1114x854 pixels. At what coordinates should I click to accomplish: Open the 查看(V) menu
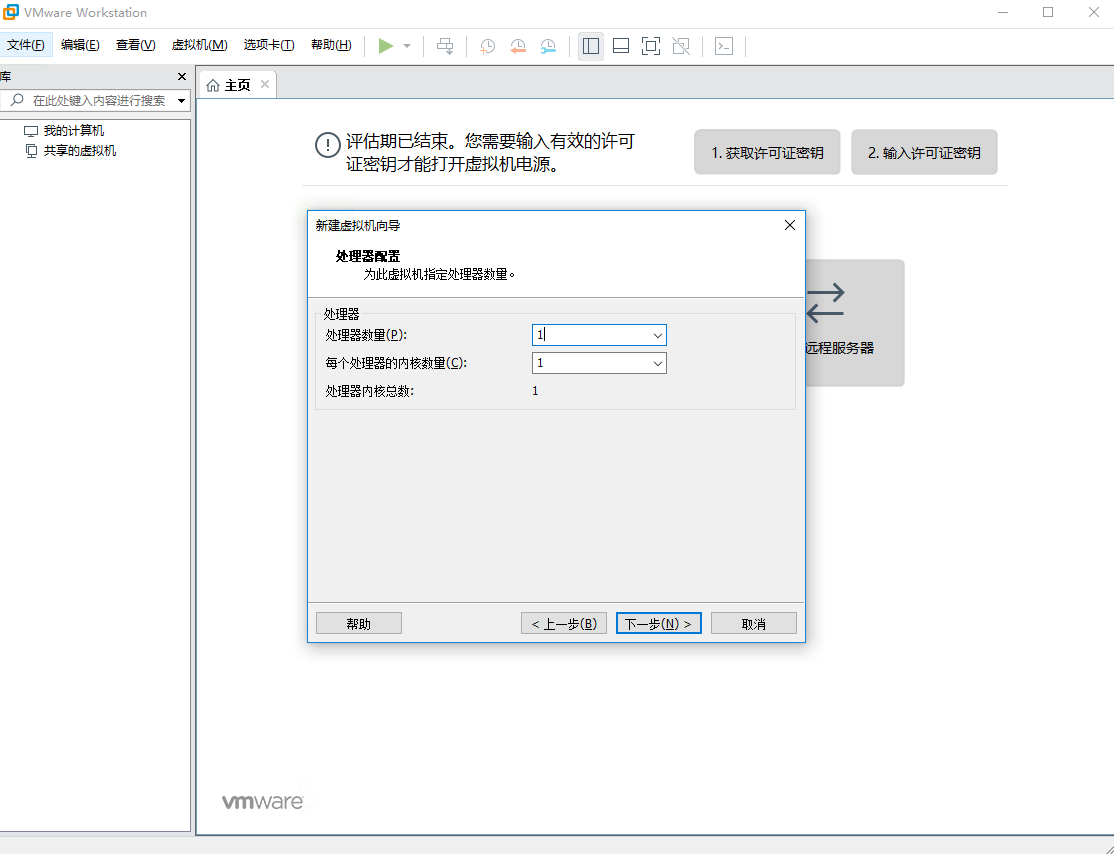coord(136,45)
